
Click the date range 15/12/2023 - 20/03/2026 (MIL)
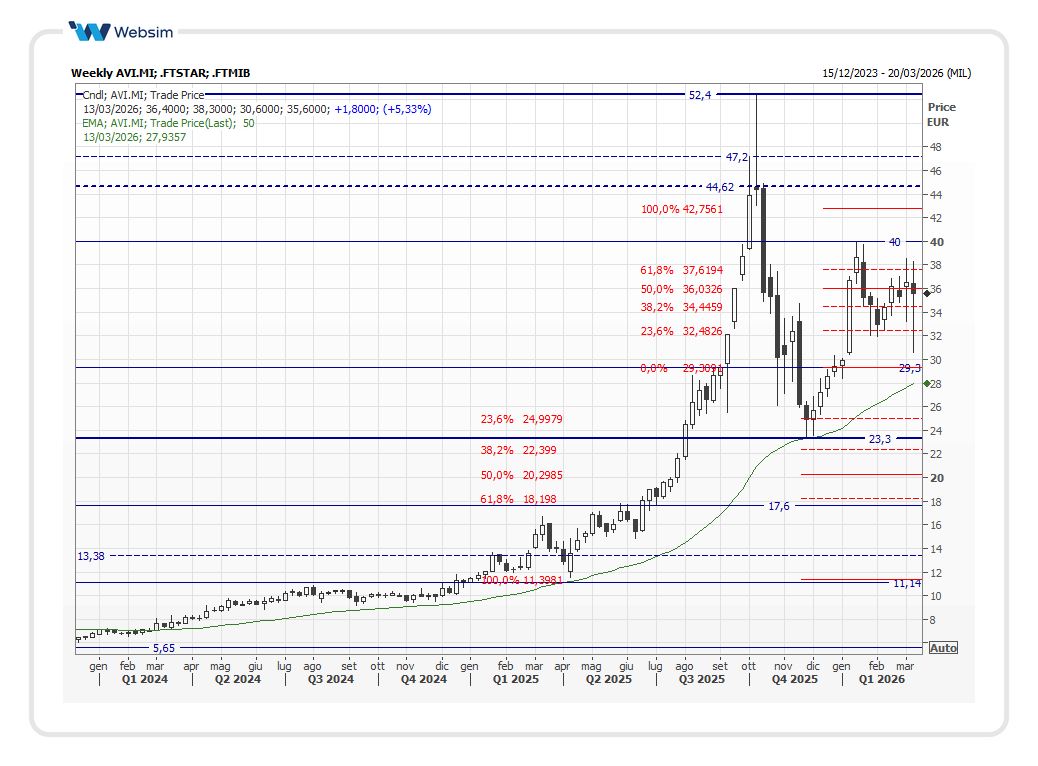tap(896, 73)
